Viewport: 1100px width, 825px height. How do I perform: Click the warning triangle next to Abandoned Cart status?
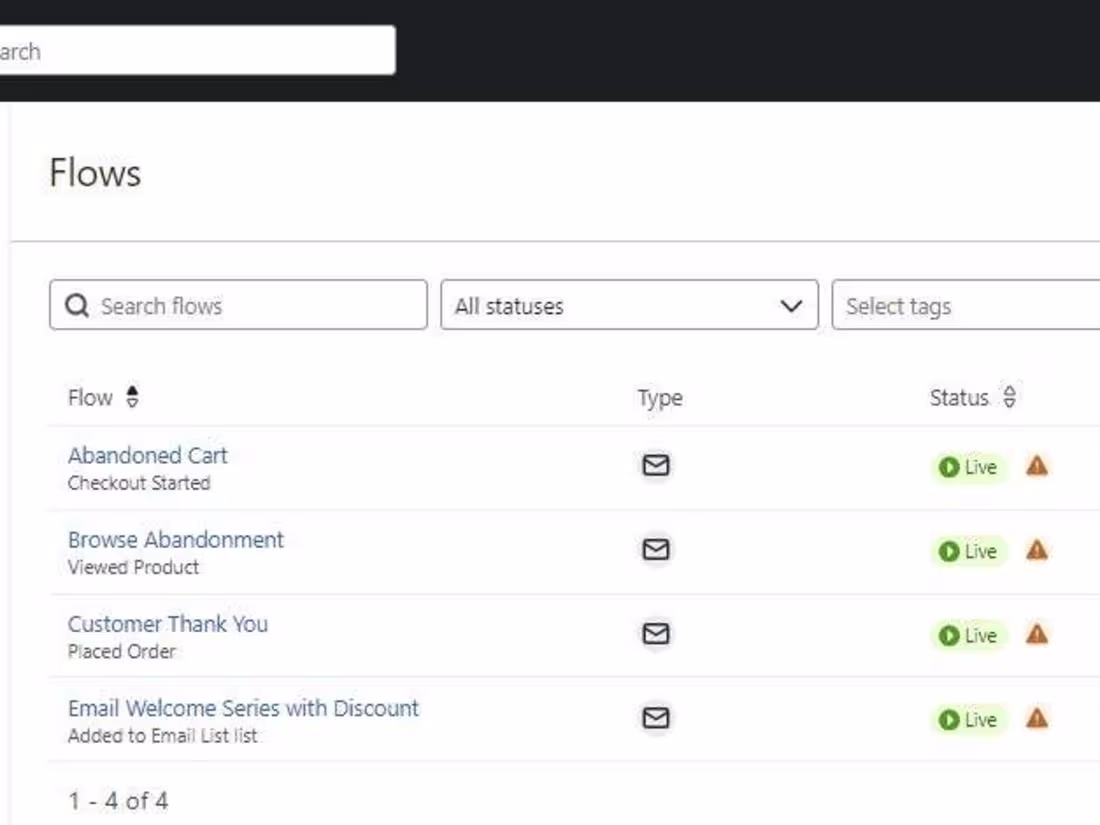pos(1037,465)
